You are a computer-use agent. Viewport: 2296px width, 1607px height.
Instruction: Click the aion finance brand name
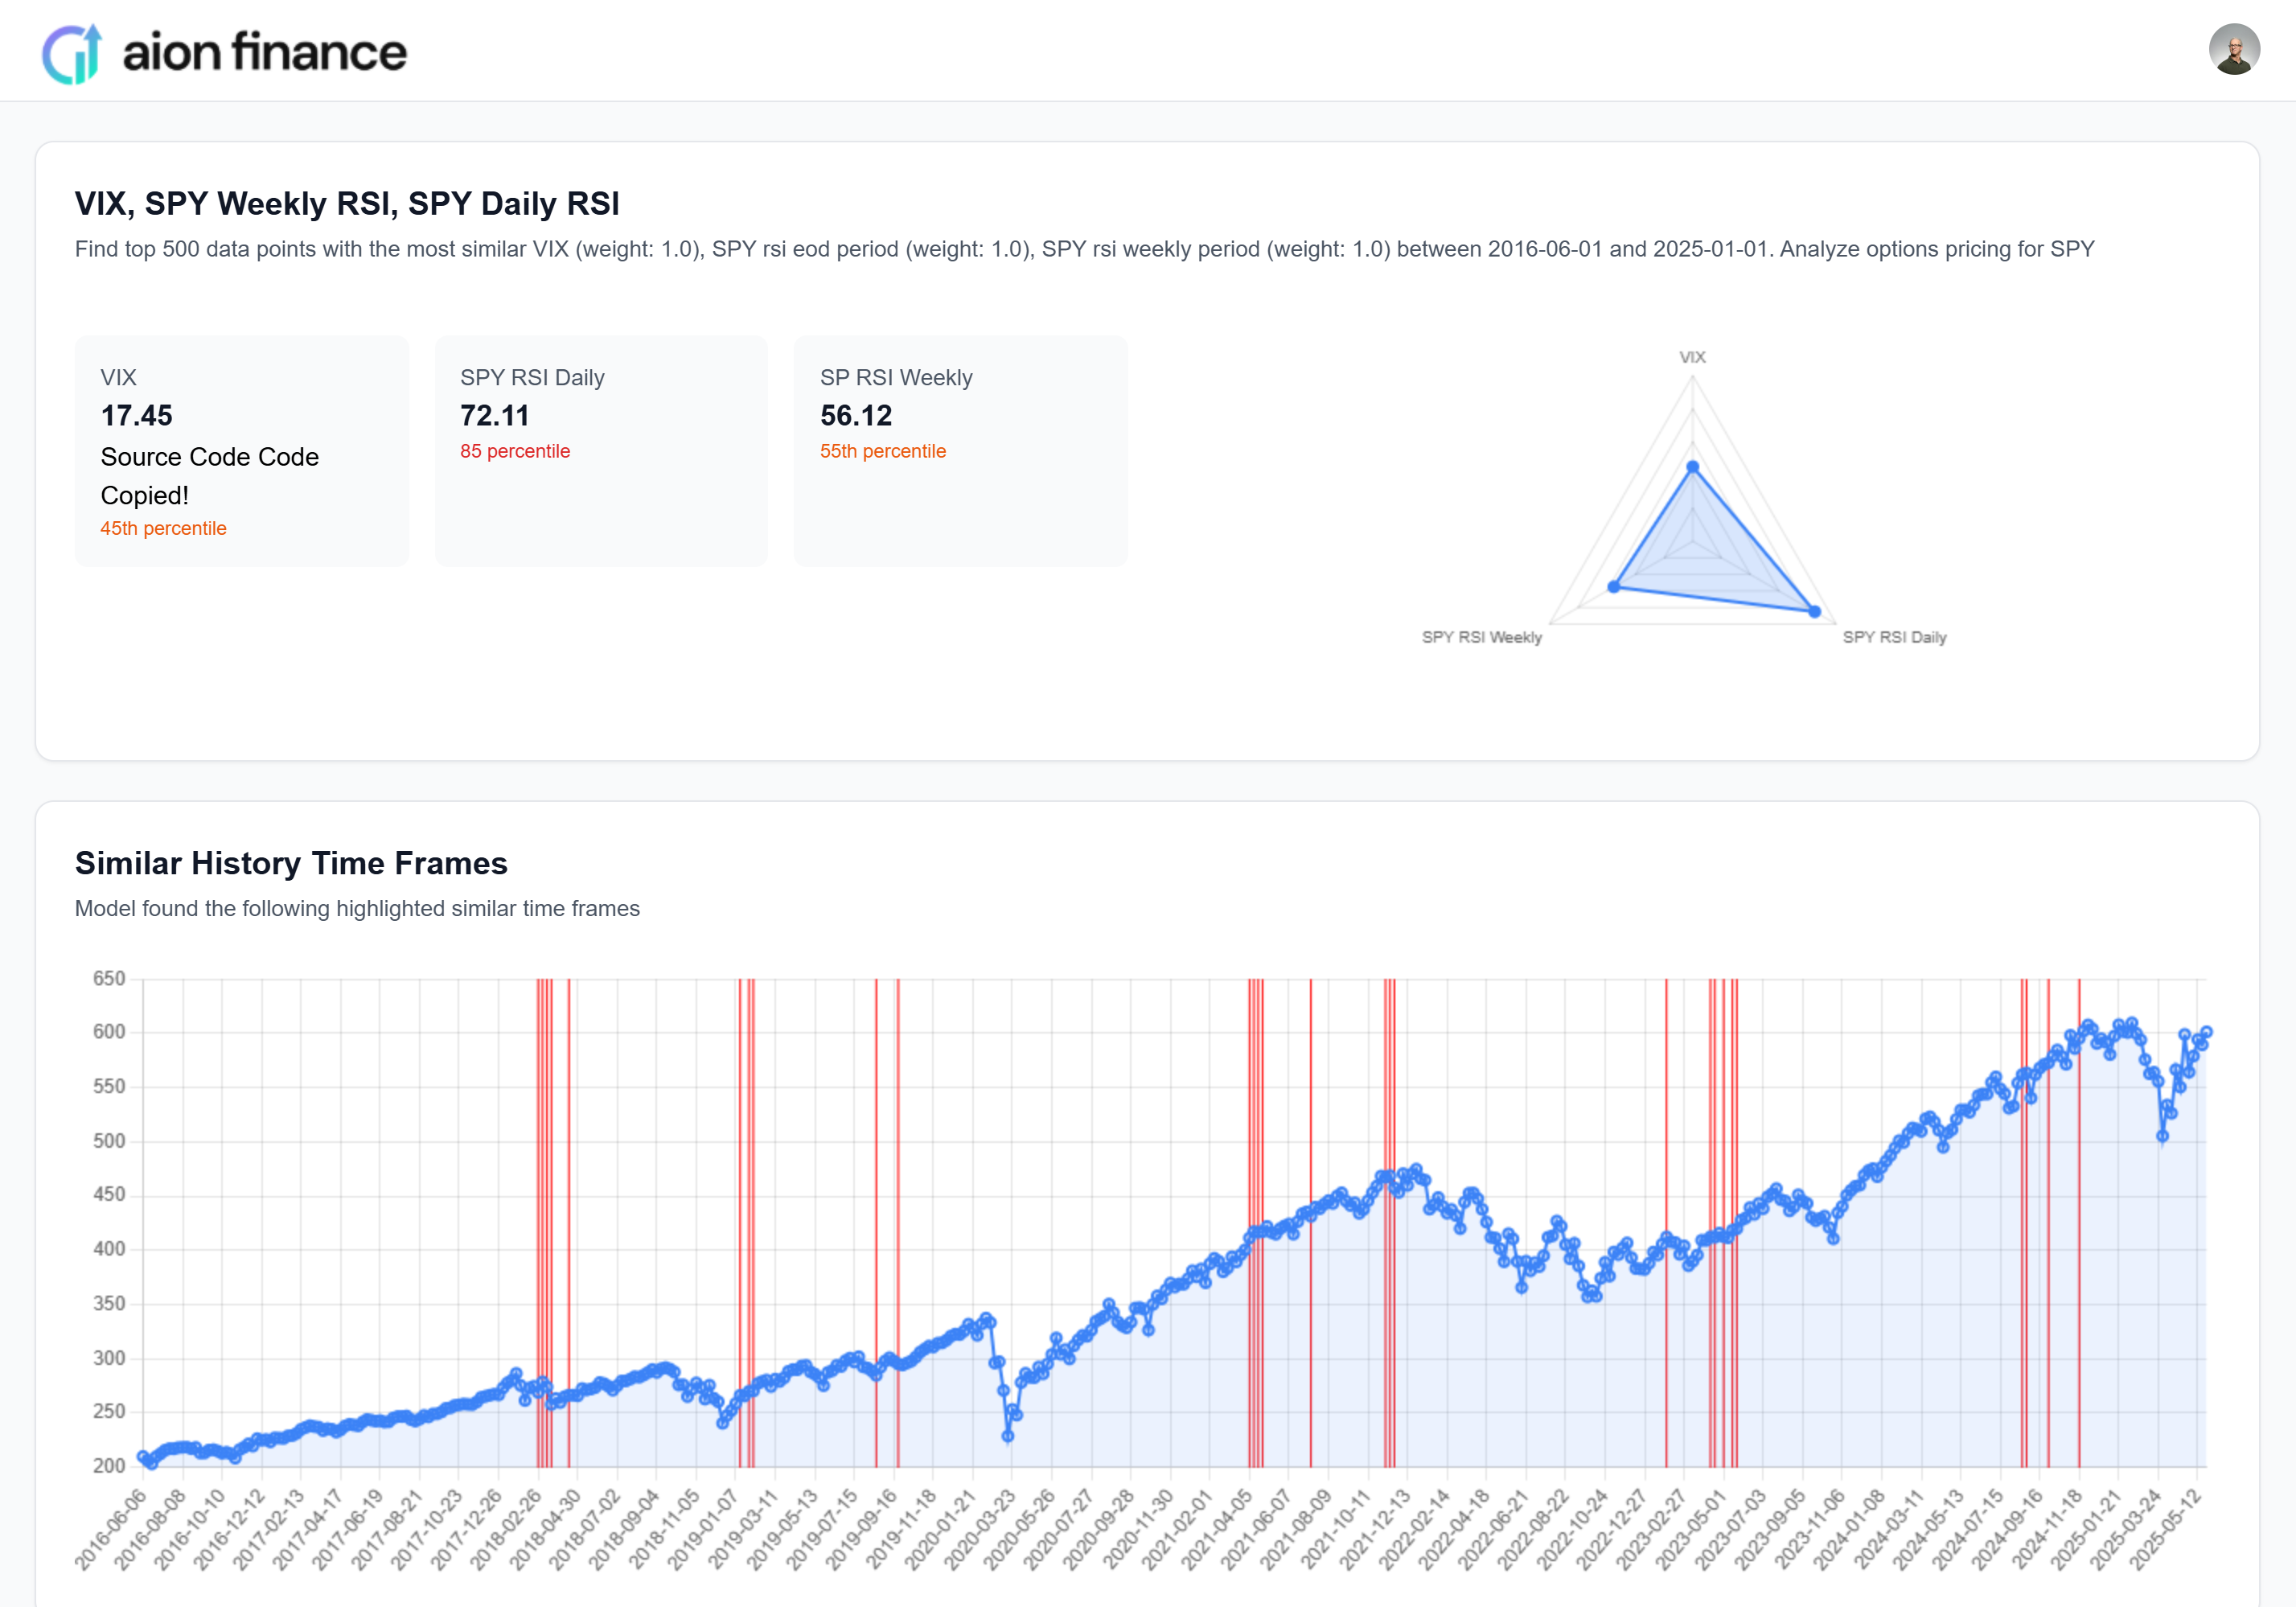point(265,52)
